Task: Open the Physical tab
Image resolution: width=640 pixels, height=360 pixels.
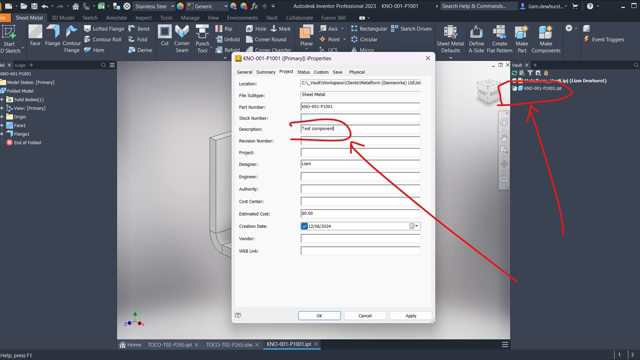Action: click(x=357, y=72)
